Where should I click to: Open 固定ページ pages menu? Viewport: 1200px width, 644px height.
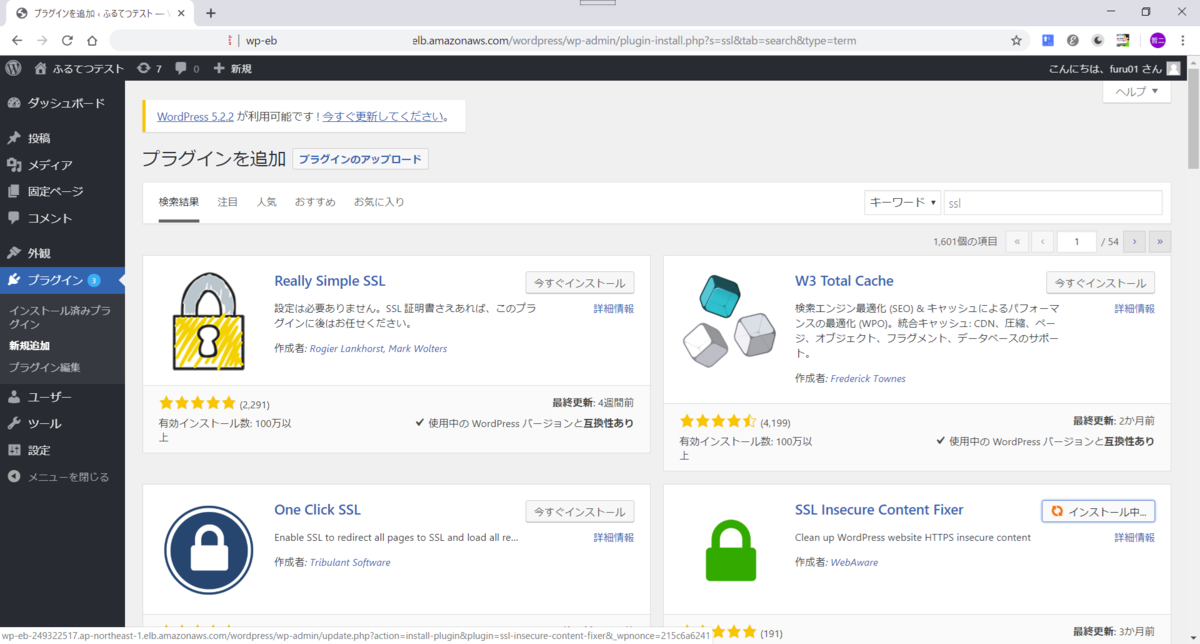coord(62,191)
